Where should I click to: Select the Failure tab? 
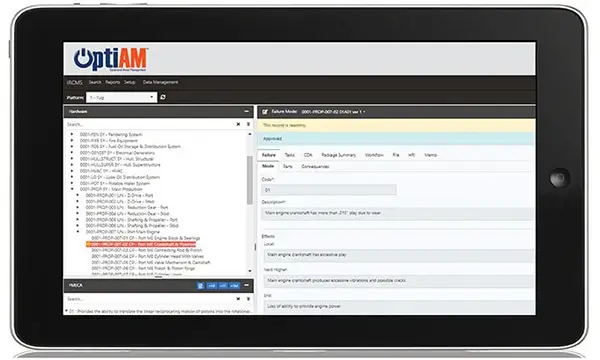[x=269, y=155]
